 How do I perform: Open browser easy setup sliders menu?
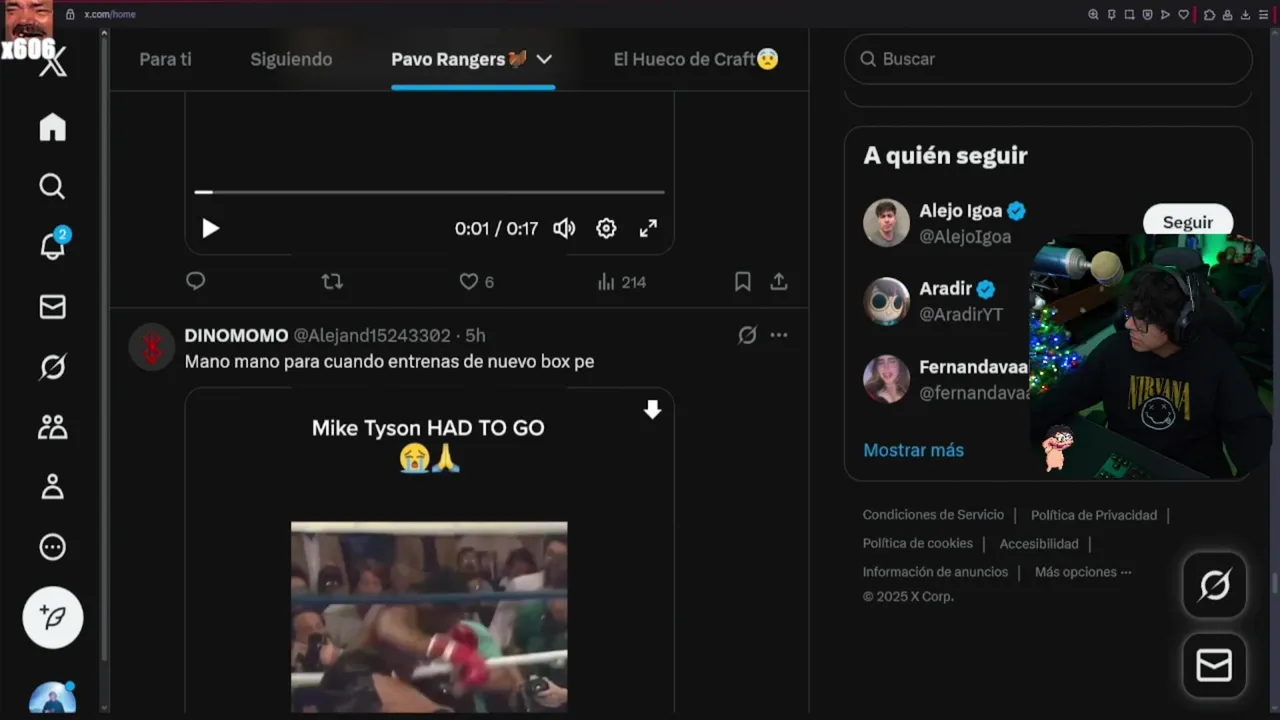point(1263,15)
